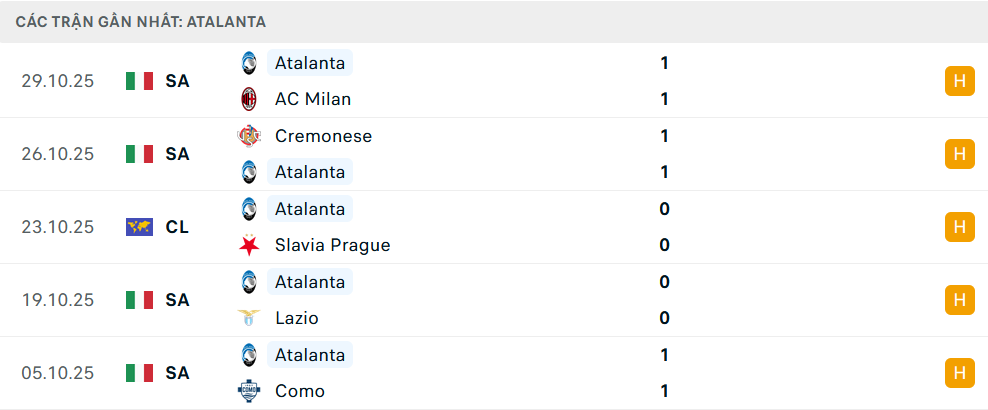Viewport: 988px width, 410px height.
Task: Click the Cremonese club crest
Action: coord(248,136)
